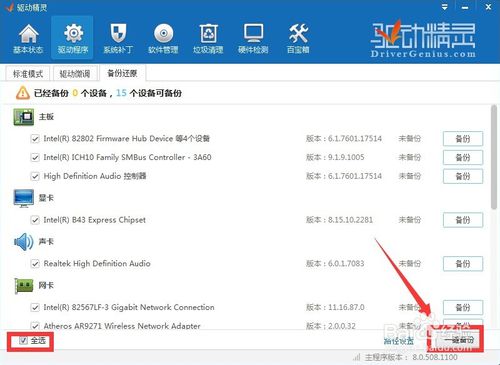
Task: Toggle the 全选 select-all checkbox
Action: pos(23,340)
